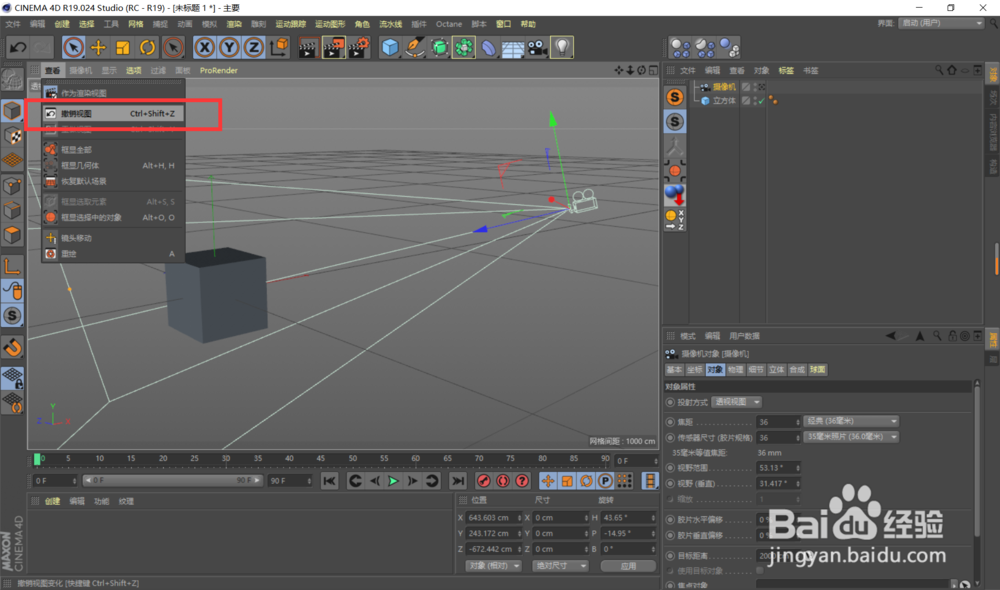Image resolution: width=1000 pixels, height=590 pixels.
Task: Toggle 使用目标对象 checkbox
Action: (x=760, y=571)
